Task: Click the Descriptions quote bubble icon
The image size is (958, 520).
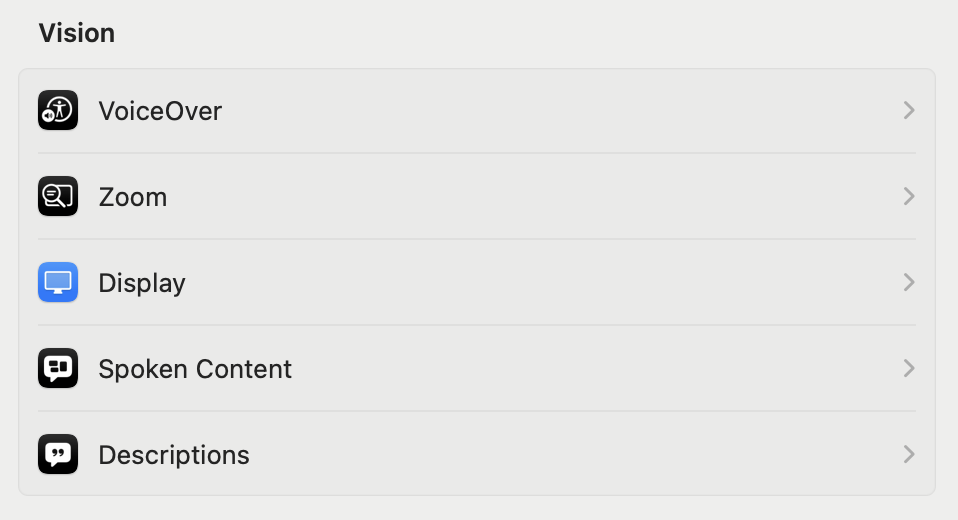Action: 58,454
